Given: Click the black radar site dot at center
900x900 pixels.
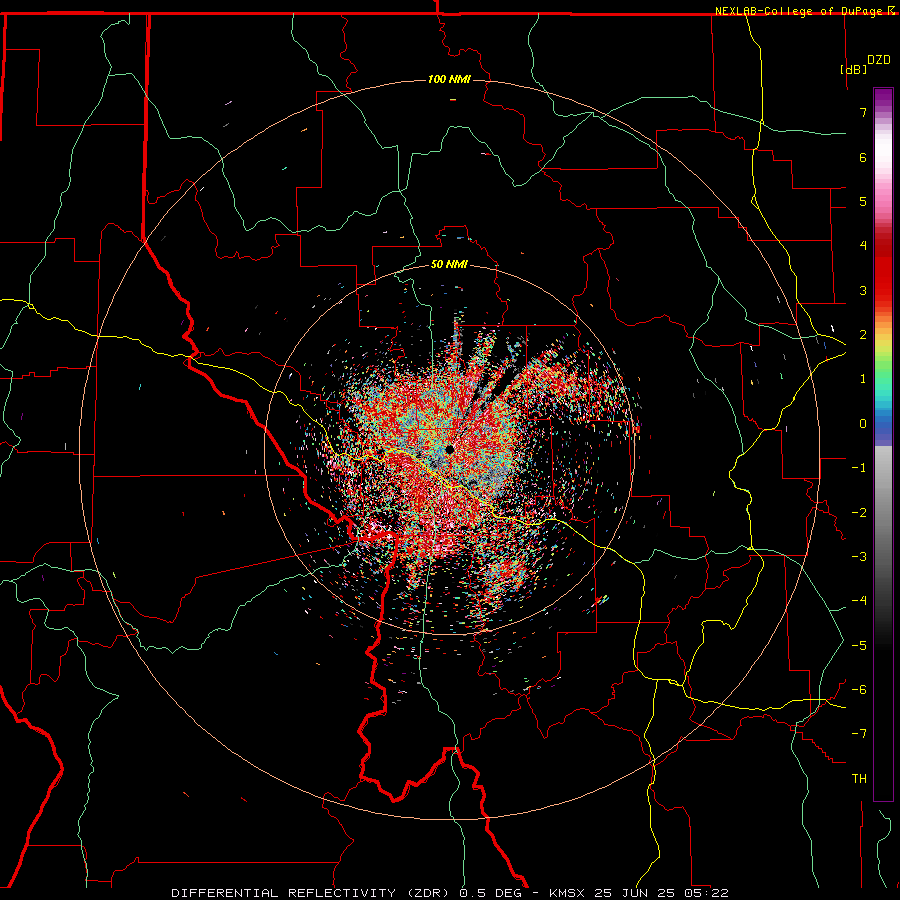Looking at the screenshot, I should (x=449, y=449).
